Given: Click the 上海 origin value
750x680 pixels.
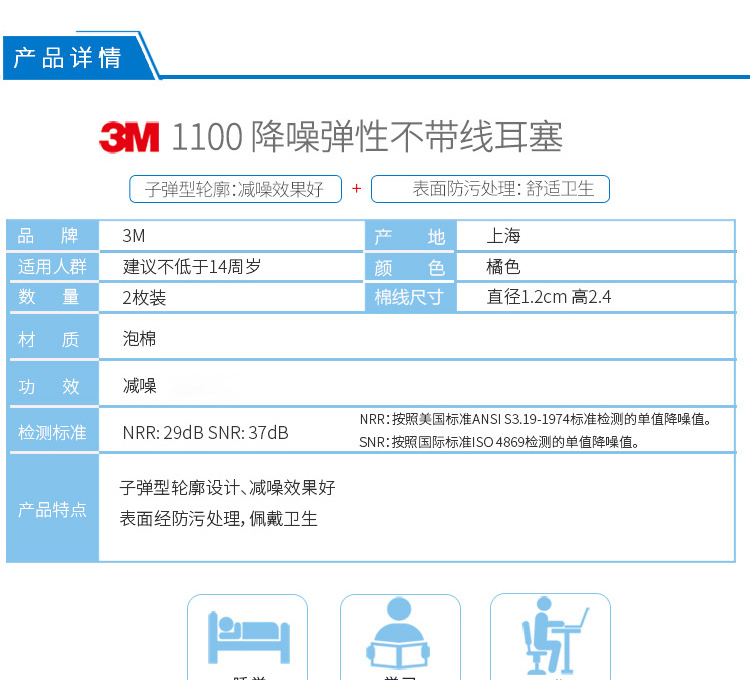Looking at the screenshot, I should (503, 236).
